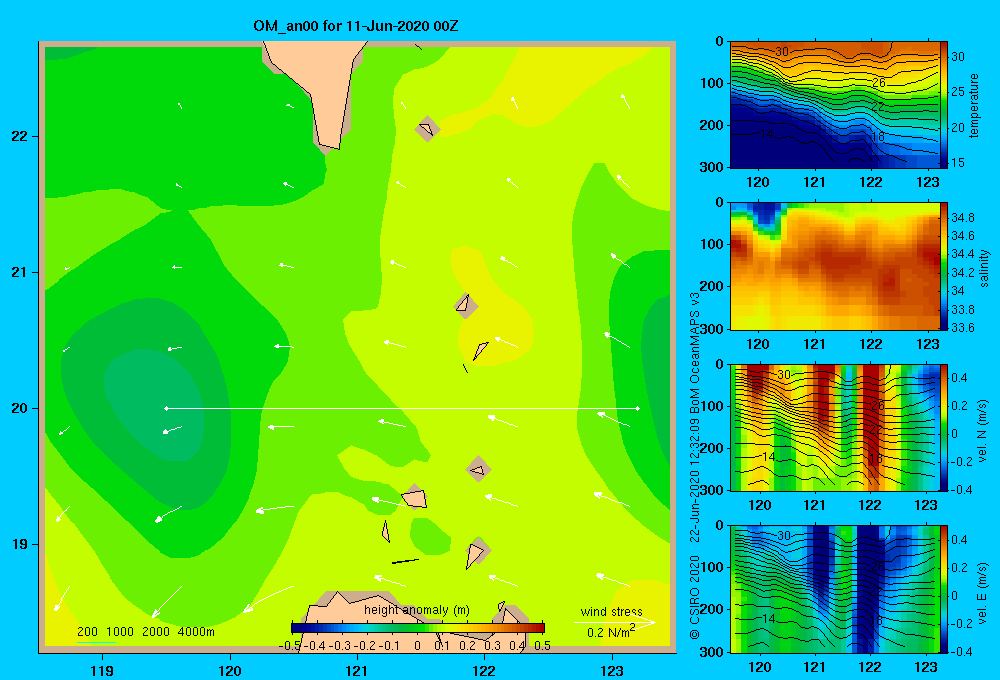The image size is (1000, 680).
Task: Click longitude label 121 on main map
Action: pyautogui.click(x=357, y=670)
